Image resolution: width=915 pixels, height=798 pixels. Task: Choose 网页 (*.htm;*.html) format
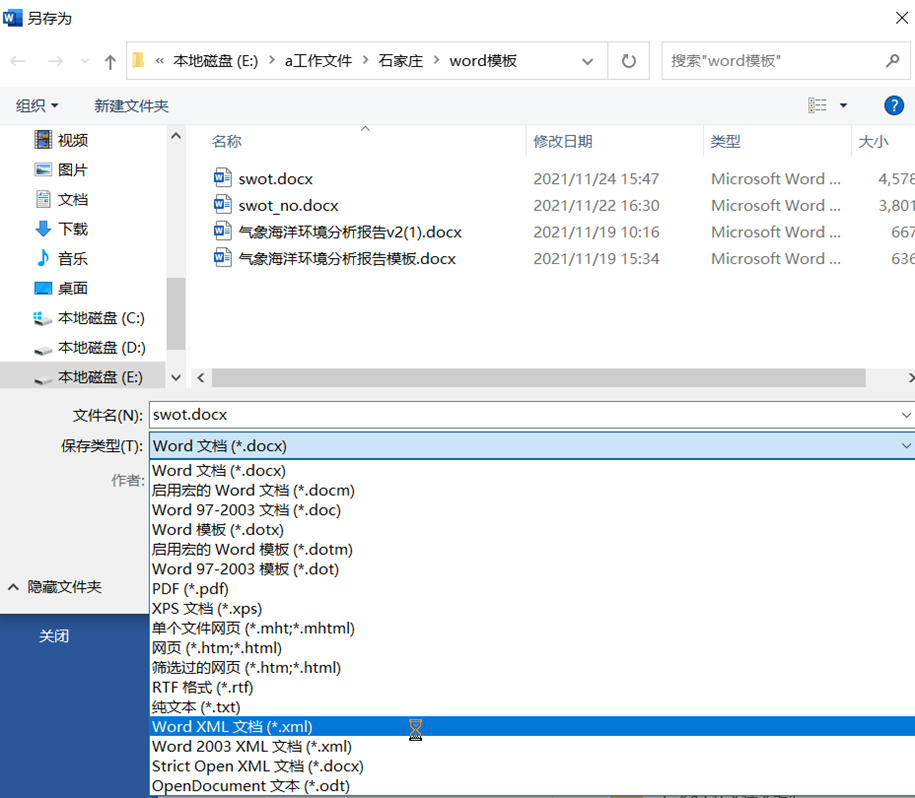(x=532, y=648)
